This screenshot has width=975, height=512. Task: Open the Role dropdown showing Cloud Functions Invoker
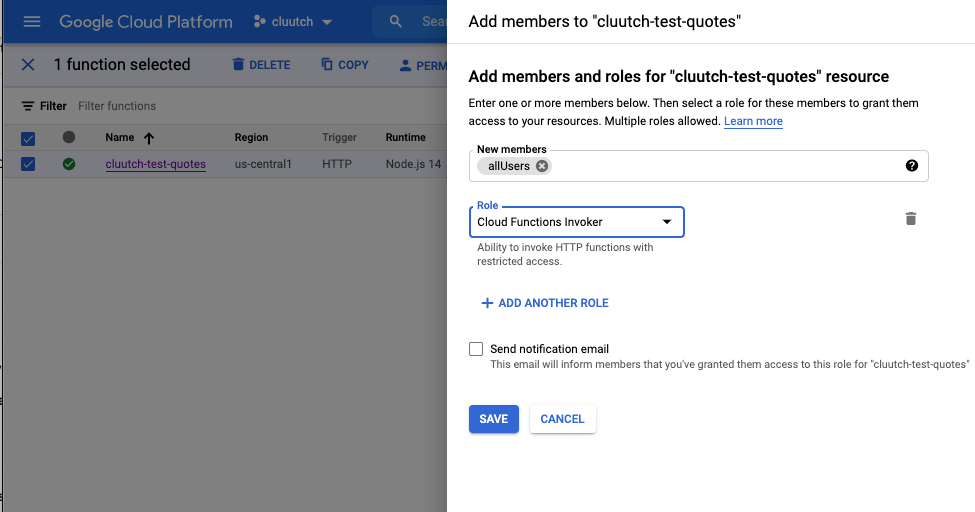tap(576, 222)
